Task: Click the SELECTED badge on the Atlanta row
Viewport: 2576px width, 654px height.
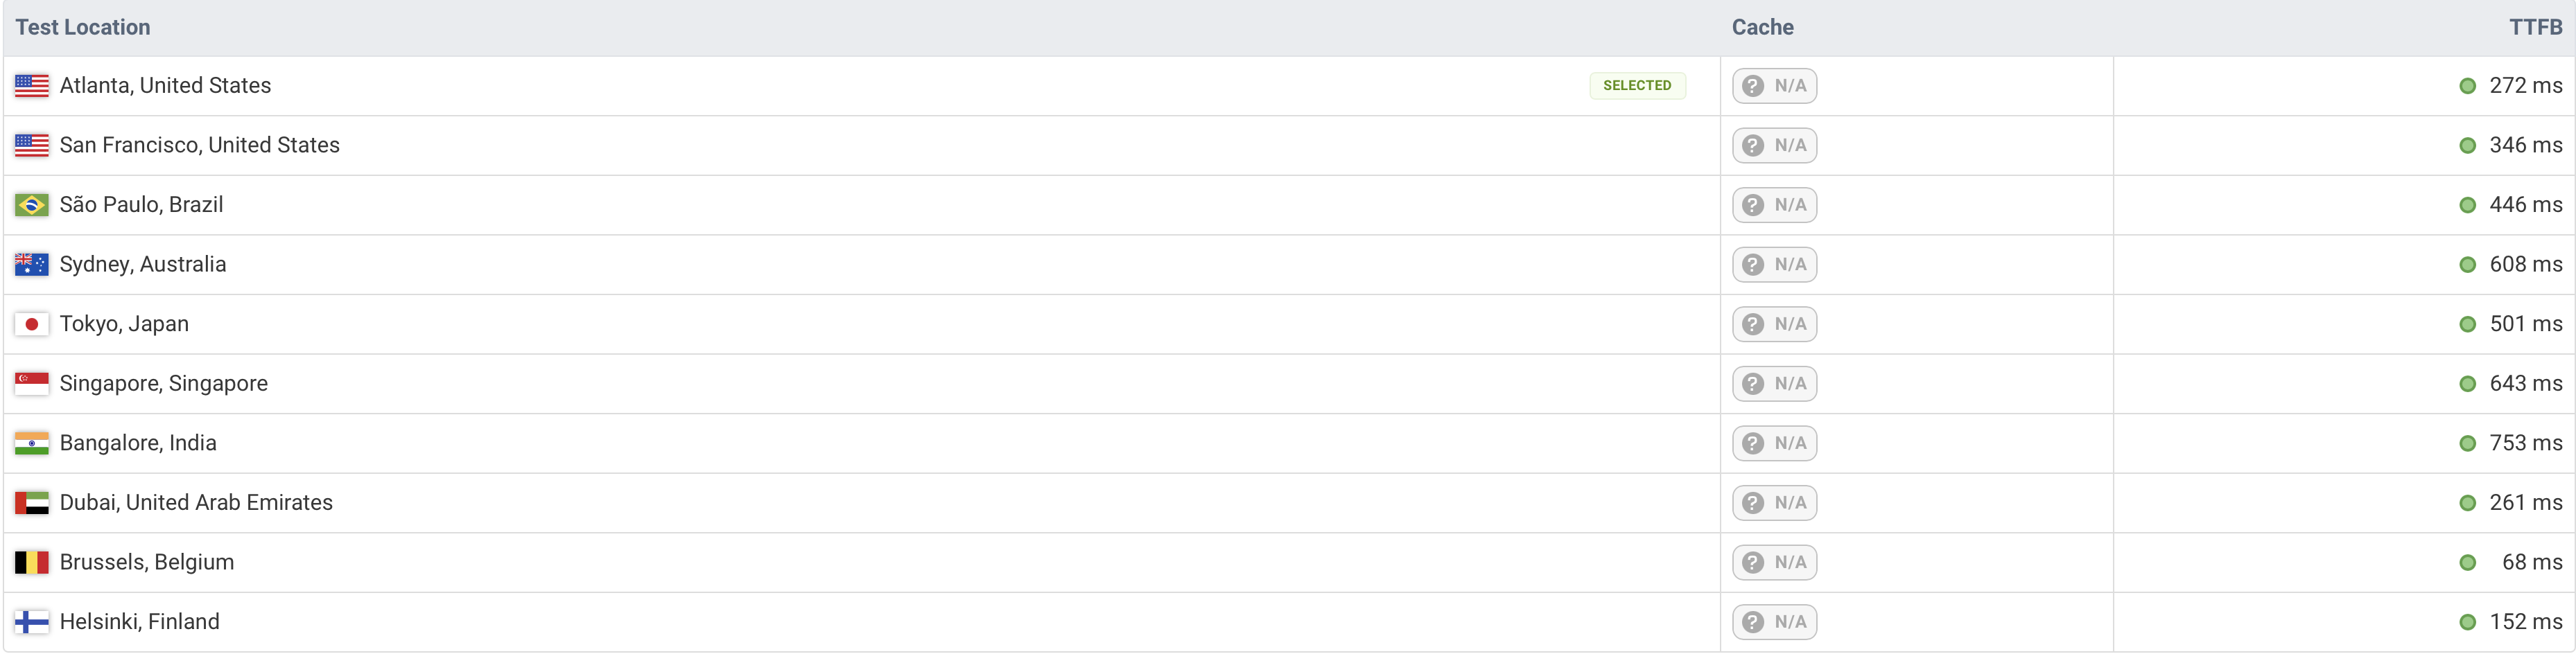Action: point(1636,86)
